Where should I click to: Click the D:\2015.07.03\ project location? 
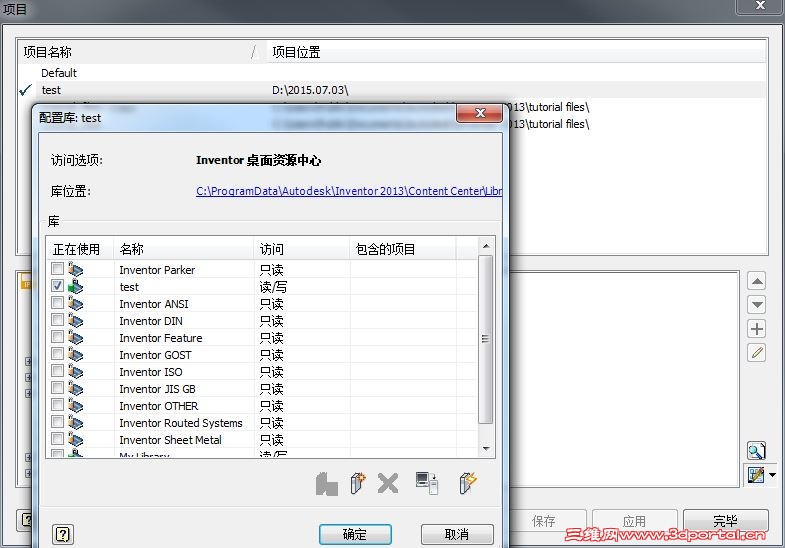pos(310,90)
